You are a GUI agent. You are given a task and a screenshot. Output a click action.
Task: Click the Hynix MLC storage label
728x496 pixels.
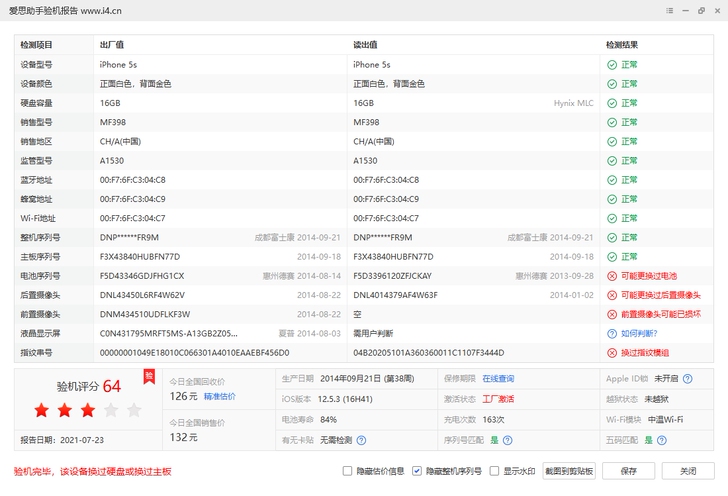pyautogui.click(x=574, y=103)
